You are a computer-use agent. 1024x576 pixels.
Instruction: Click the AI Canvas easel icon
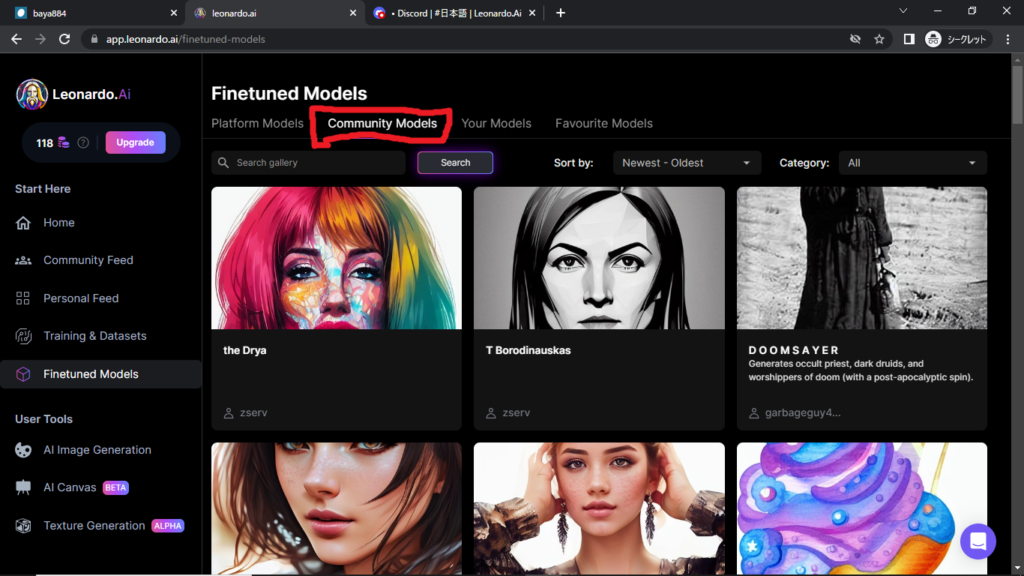23,488
